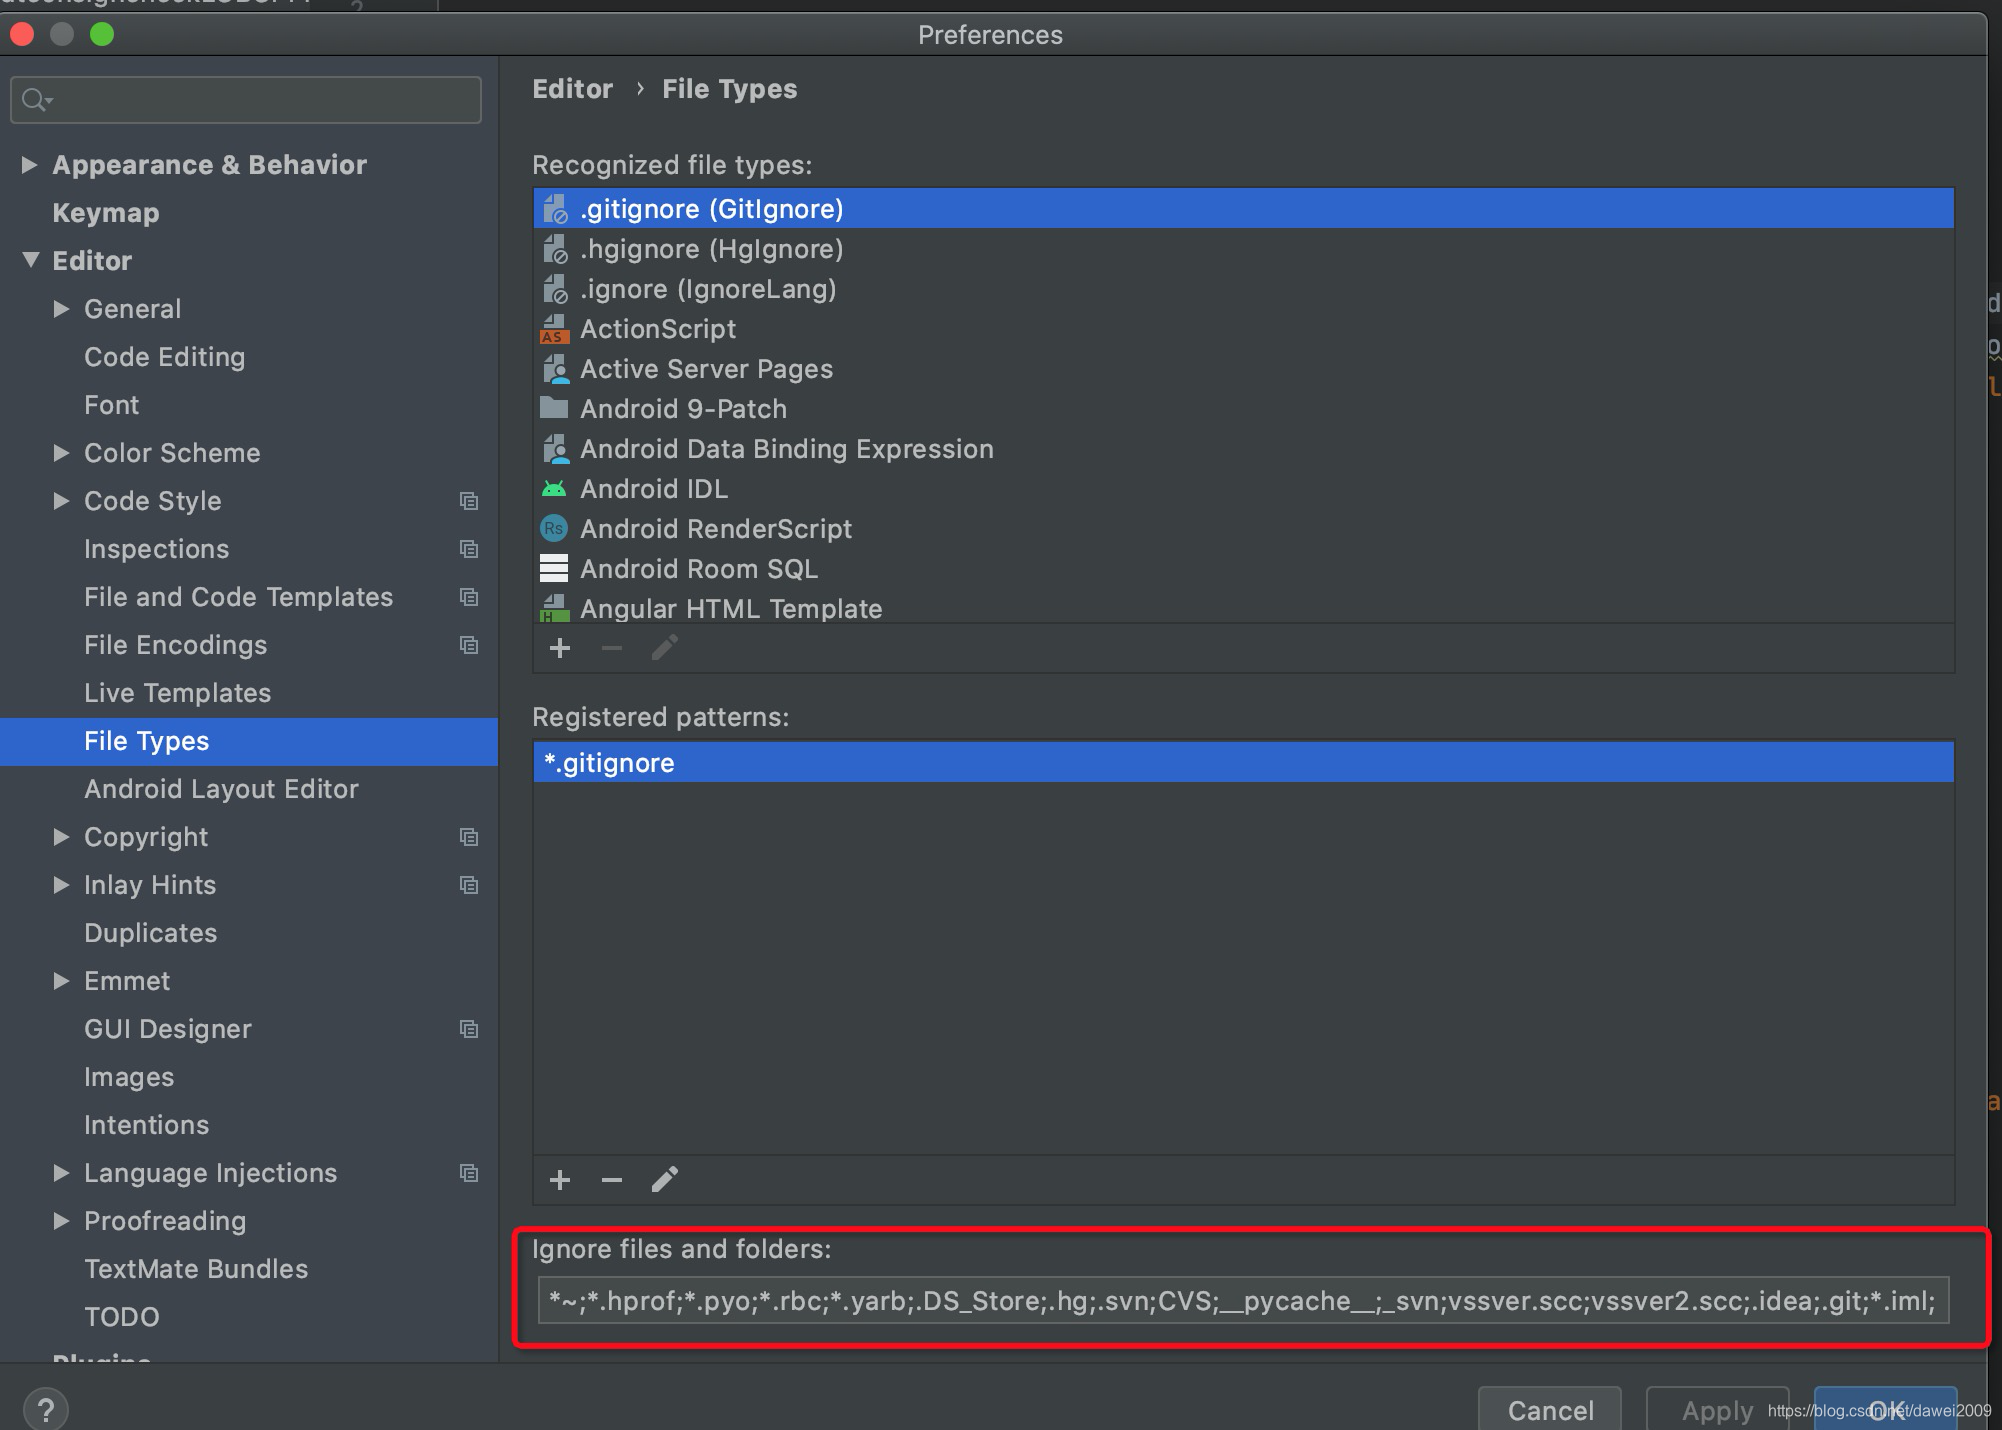Viewport: 2002px width, 1430px height.
Task: Select Keymap in settings sidebar
Action: click(105, 213)
